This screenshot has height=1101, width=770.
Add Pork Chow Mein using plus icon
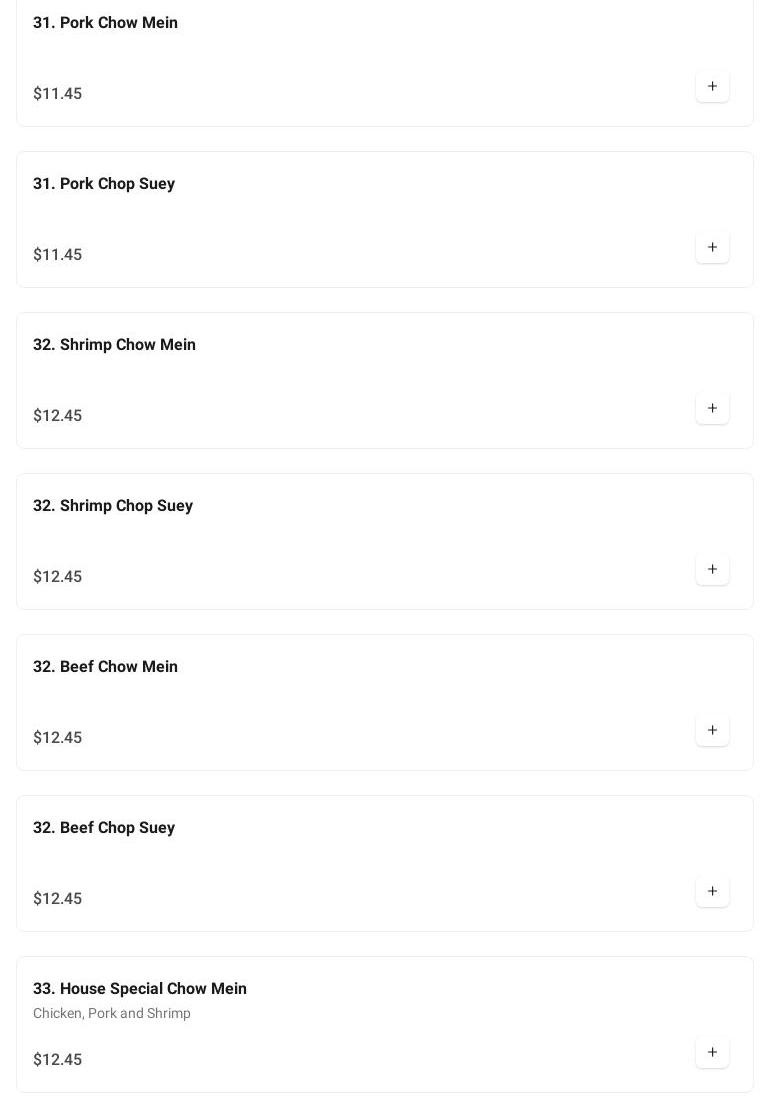pos(712,87)
